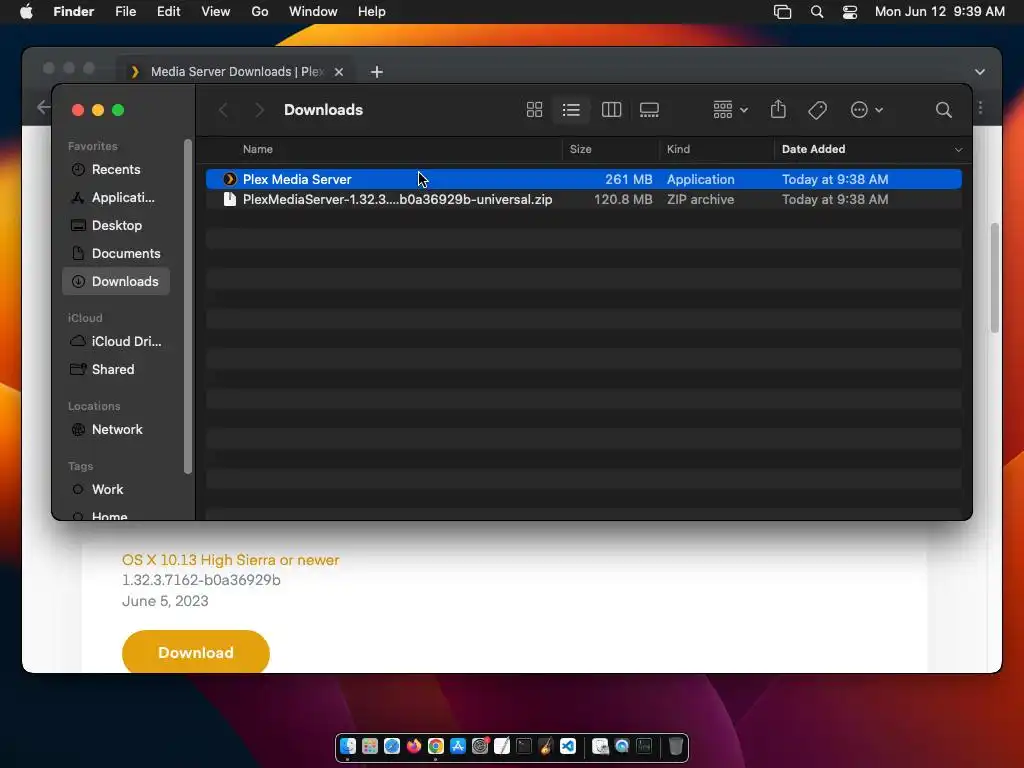Open the Apple menu
The image size is (1024, 768).
tap(26, 12)
